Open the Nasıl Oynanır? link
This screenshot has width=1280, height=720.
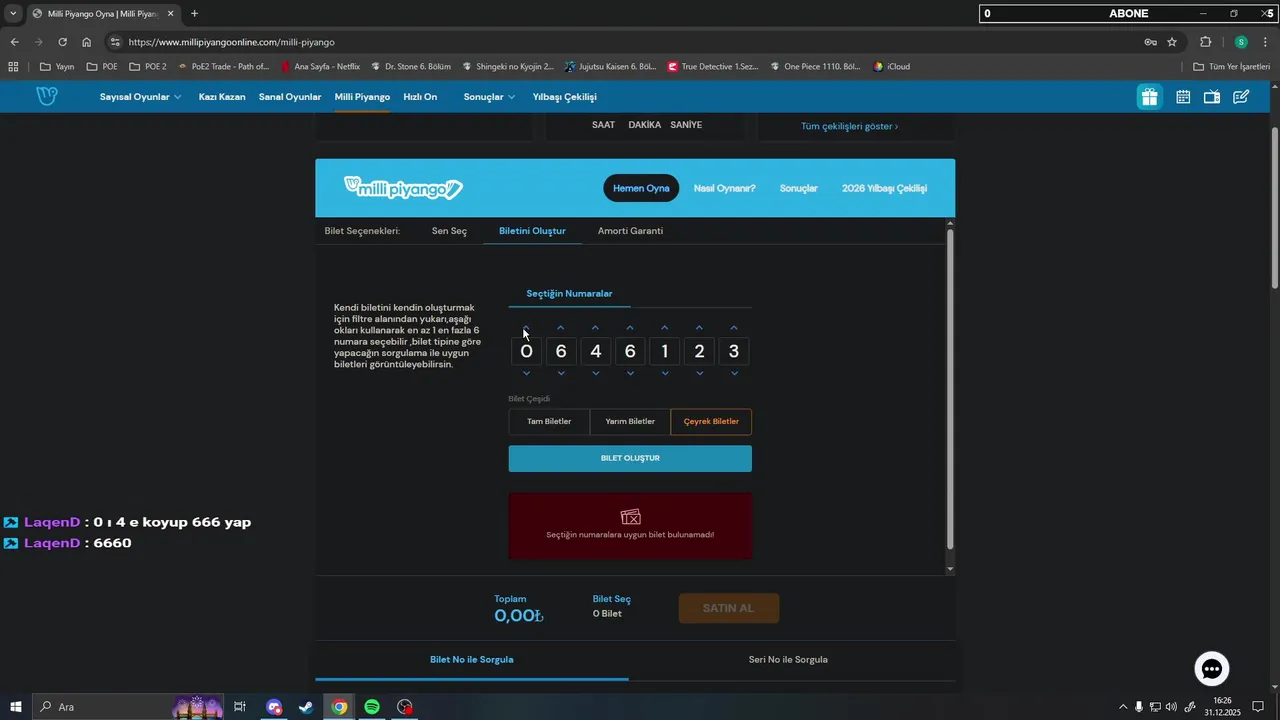coord(725,188)
